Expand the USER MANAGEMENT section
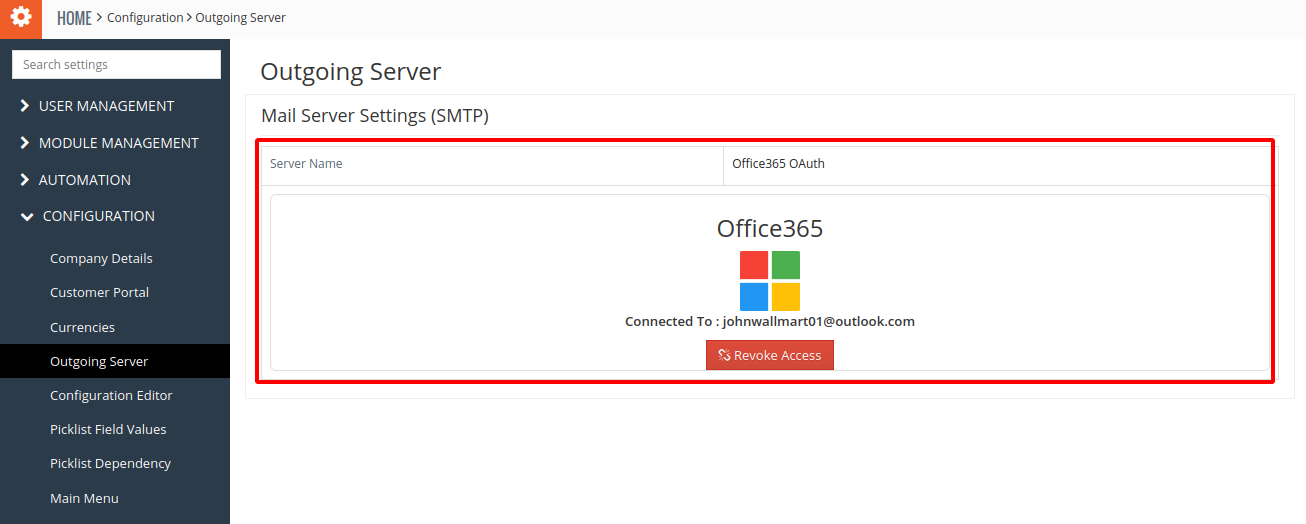1306x524 pixels. [106, 106]
